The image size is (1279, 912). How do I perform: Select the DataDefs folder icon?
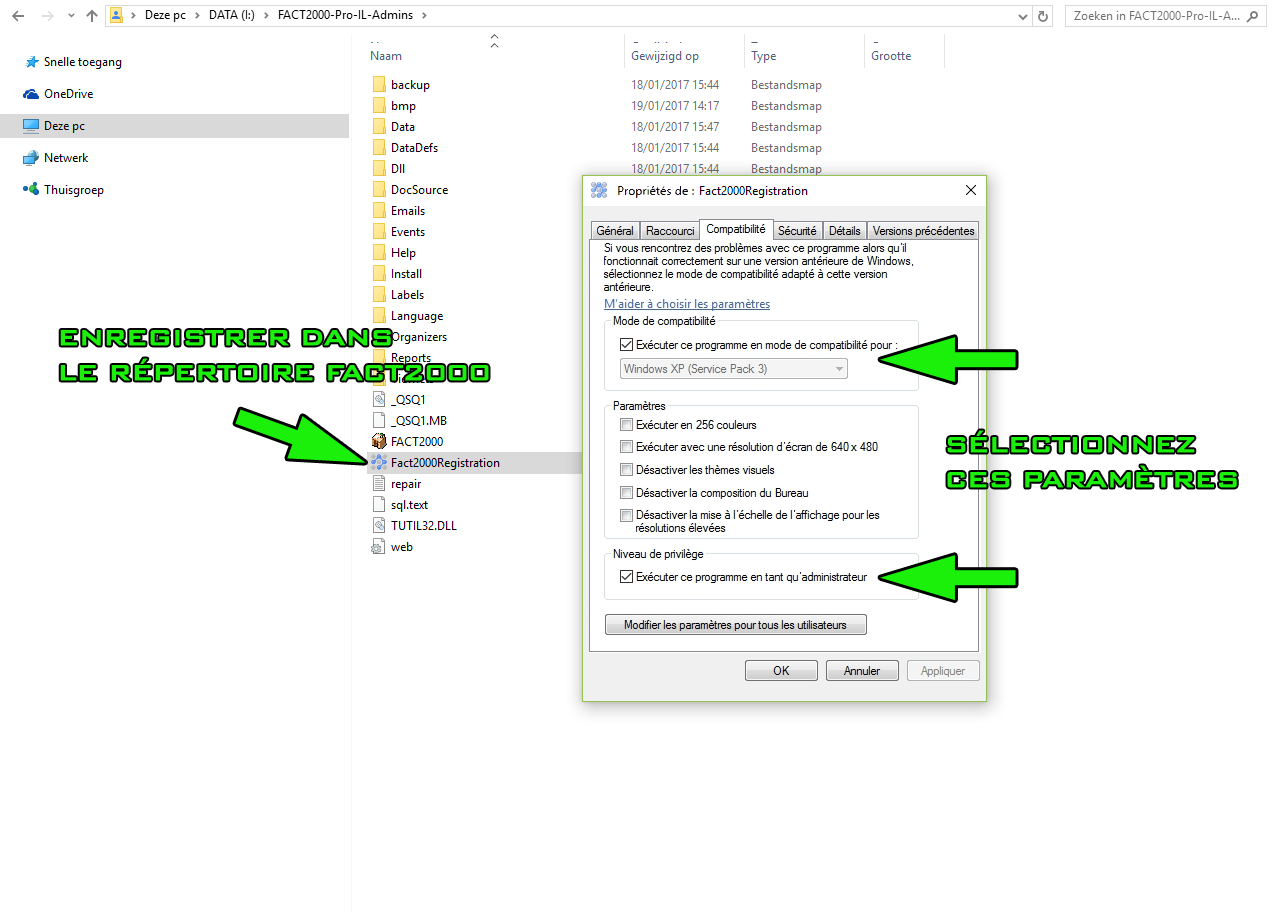point(378,148)
